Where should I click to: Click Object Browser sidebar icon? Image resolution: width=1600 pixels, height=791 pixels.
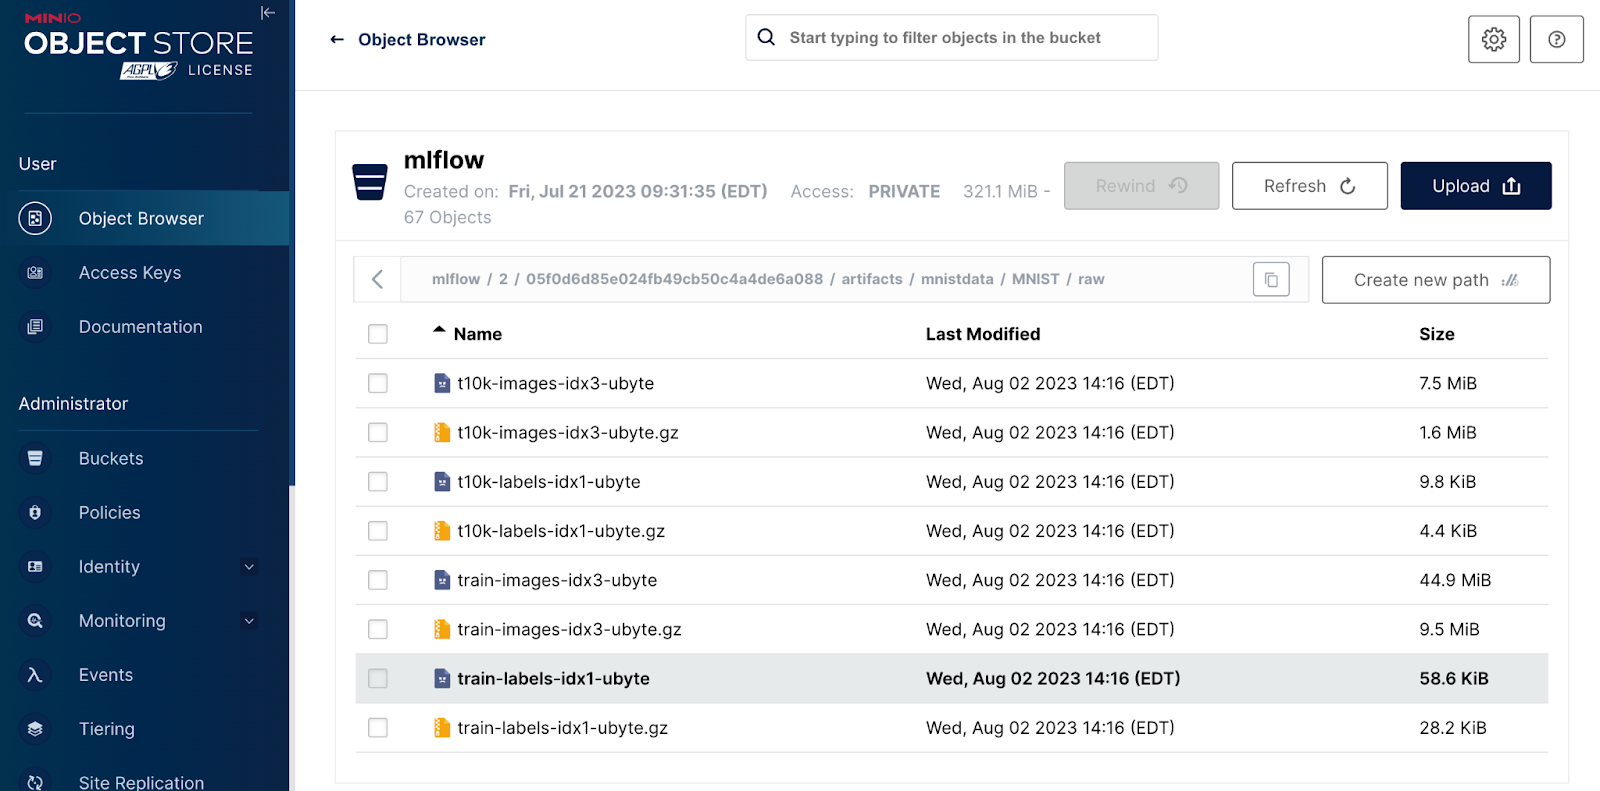tap(35, 218)
